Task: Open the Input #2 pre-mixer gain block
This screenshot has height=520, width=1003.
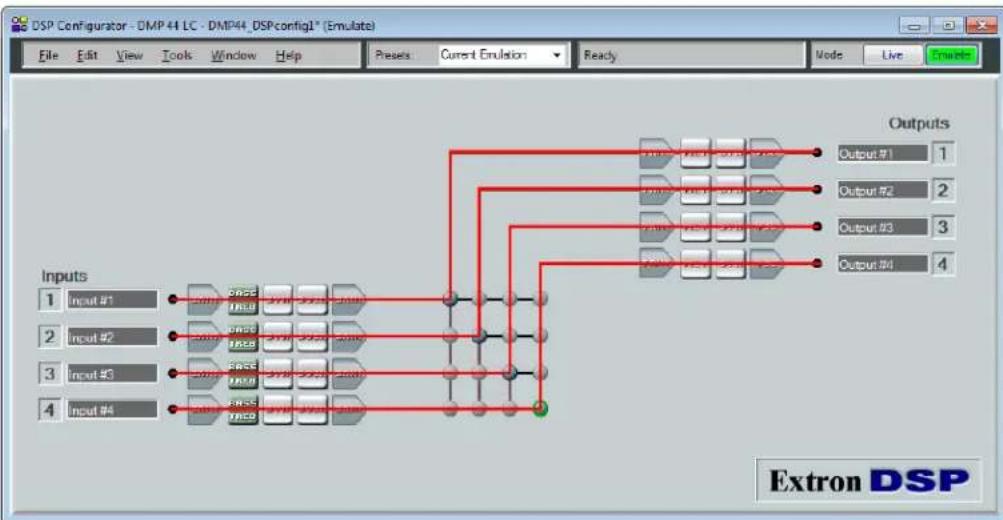Action: (349, 336)
